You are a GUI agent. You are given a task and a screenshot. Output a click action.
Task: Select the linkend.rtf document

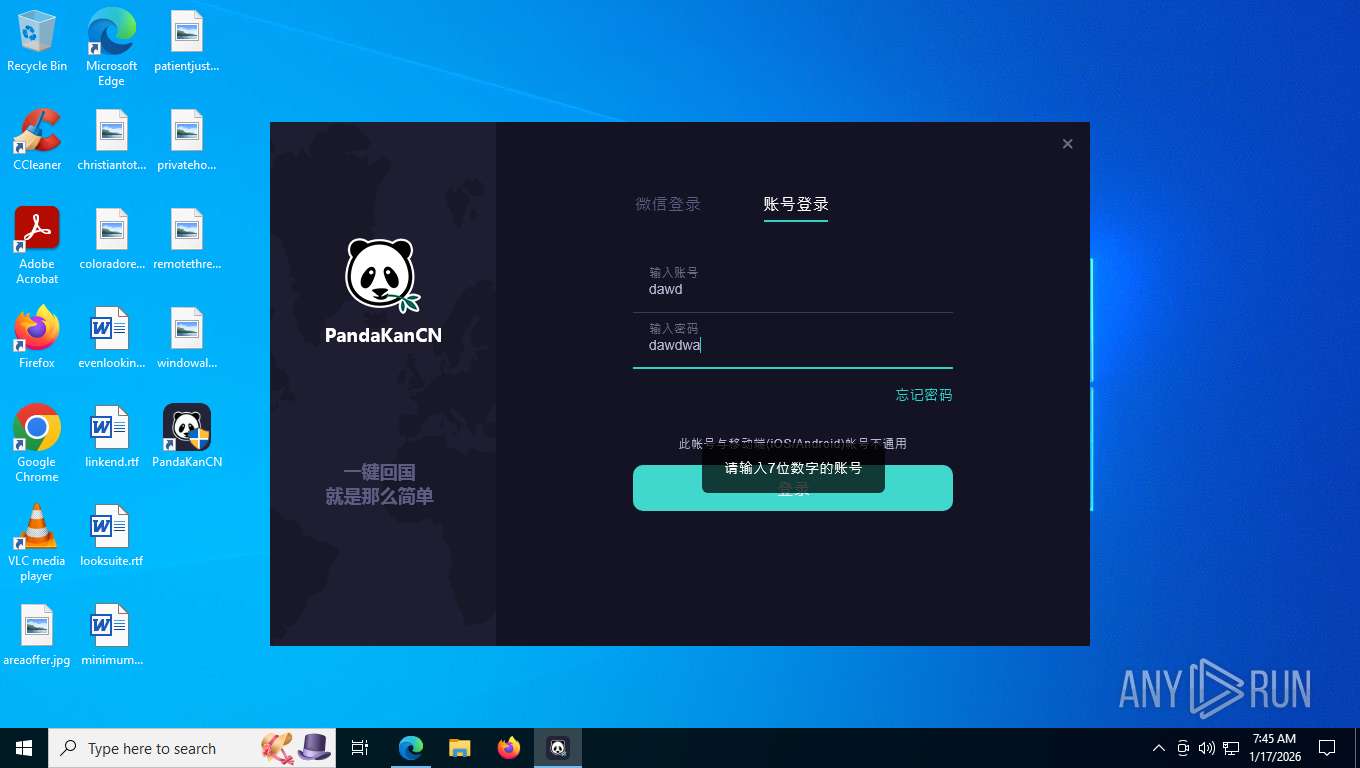(x=112, y=437)
